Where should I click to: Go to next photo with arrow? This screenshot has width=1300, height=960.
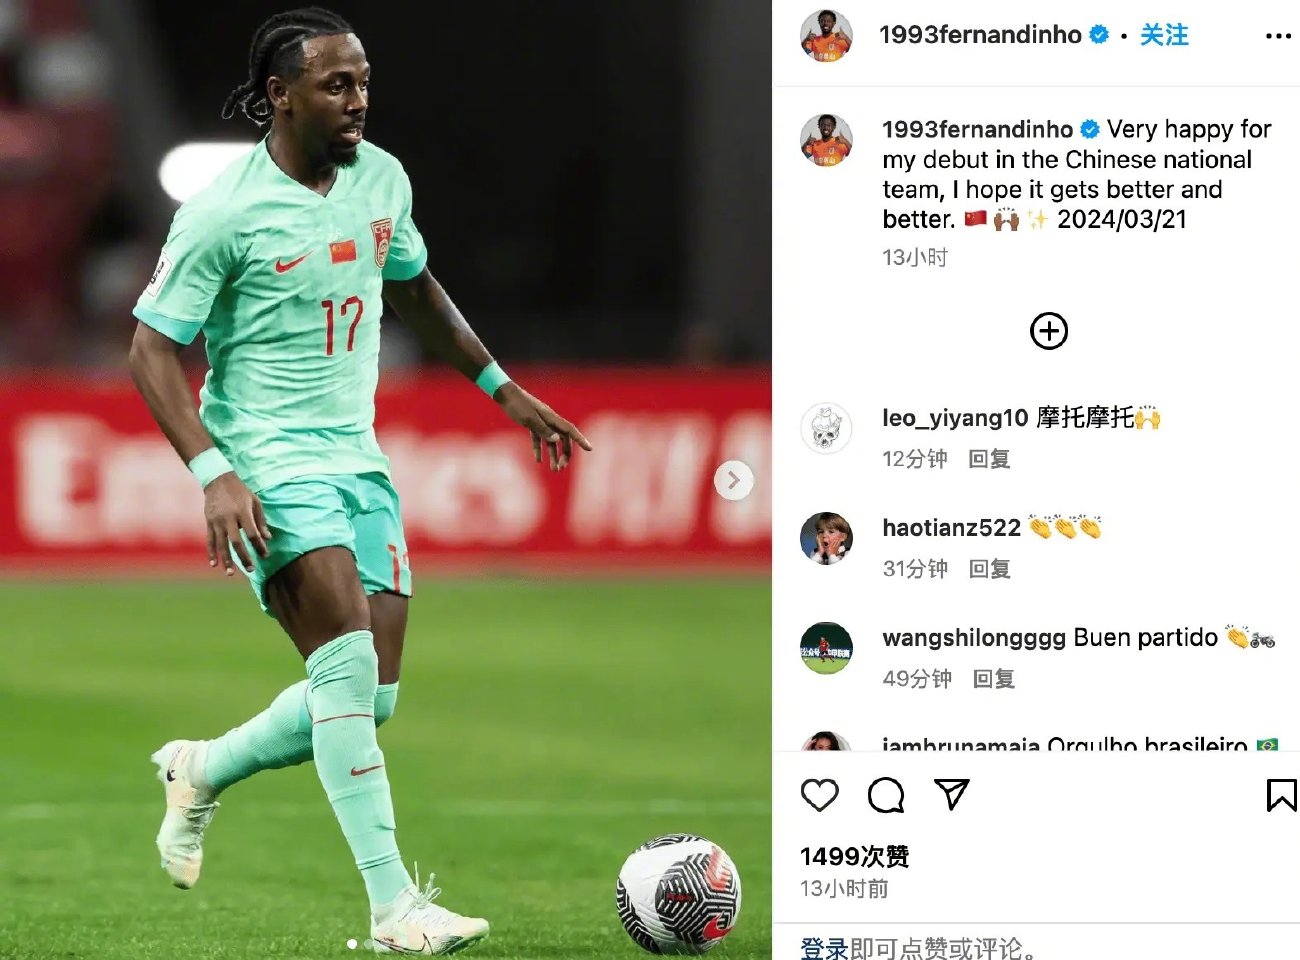733,480
